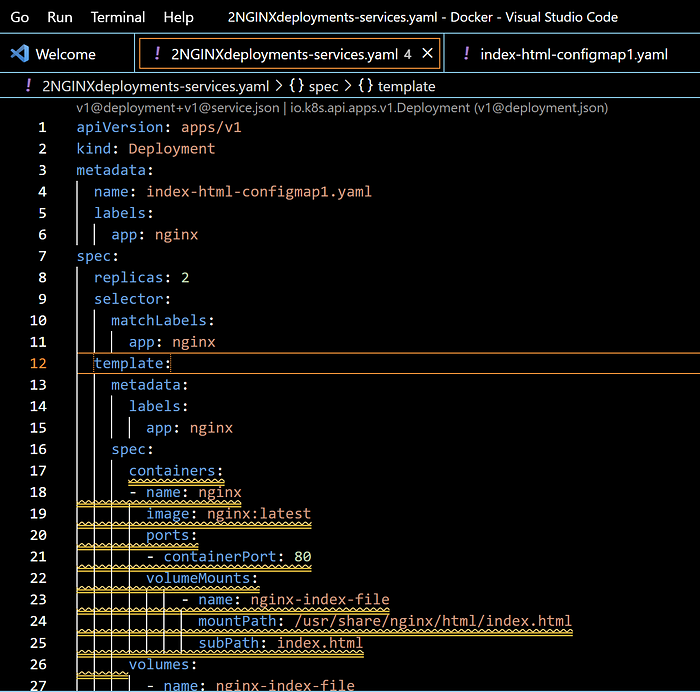Click 'nginx:latest' image value
Image resolution: width=700 pixels, height=692 pixels.
(x=259, y=513)
